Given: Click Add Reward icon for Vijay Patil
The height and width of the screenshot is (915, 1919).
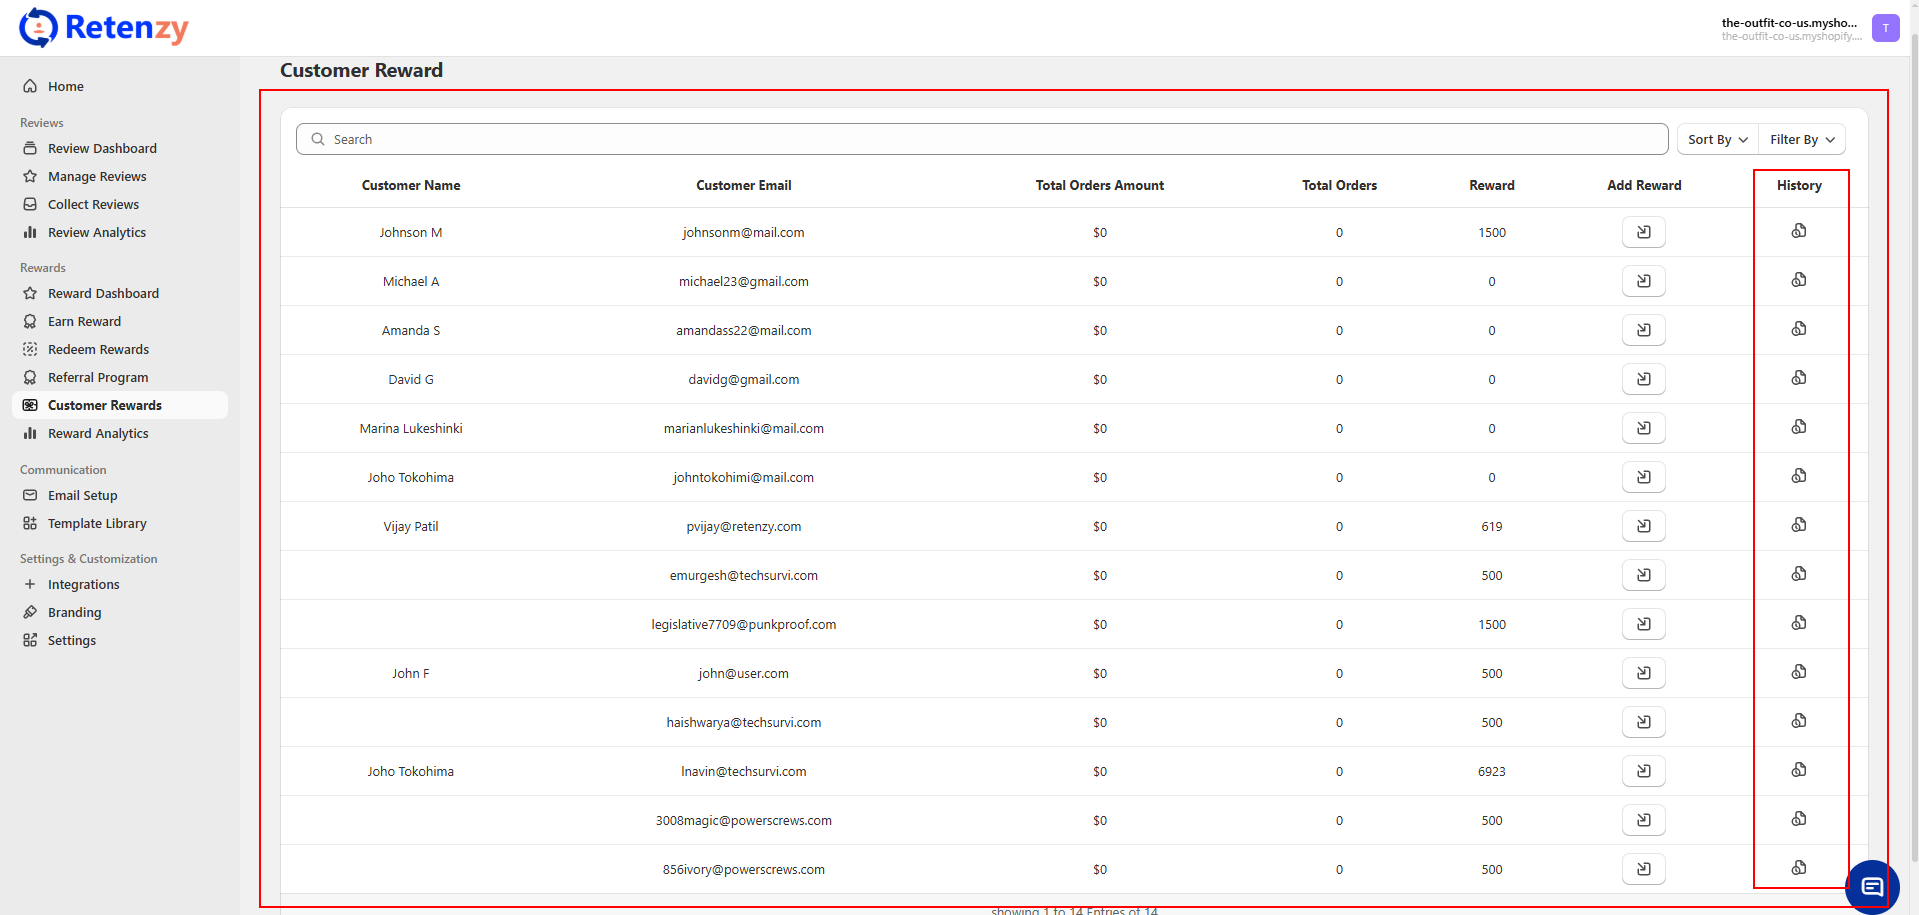Looking at the screenshot, I should point(1643,526).
